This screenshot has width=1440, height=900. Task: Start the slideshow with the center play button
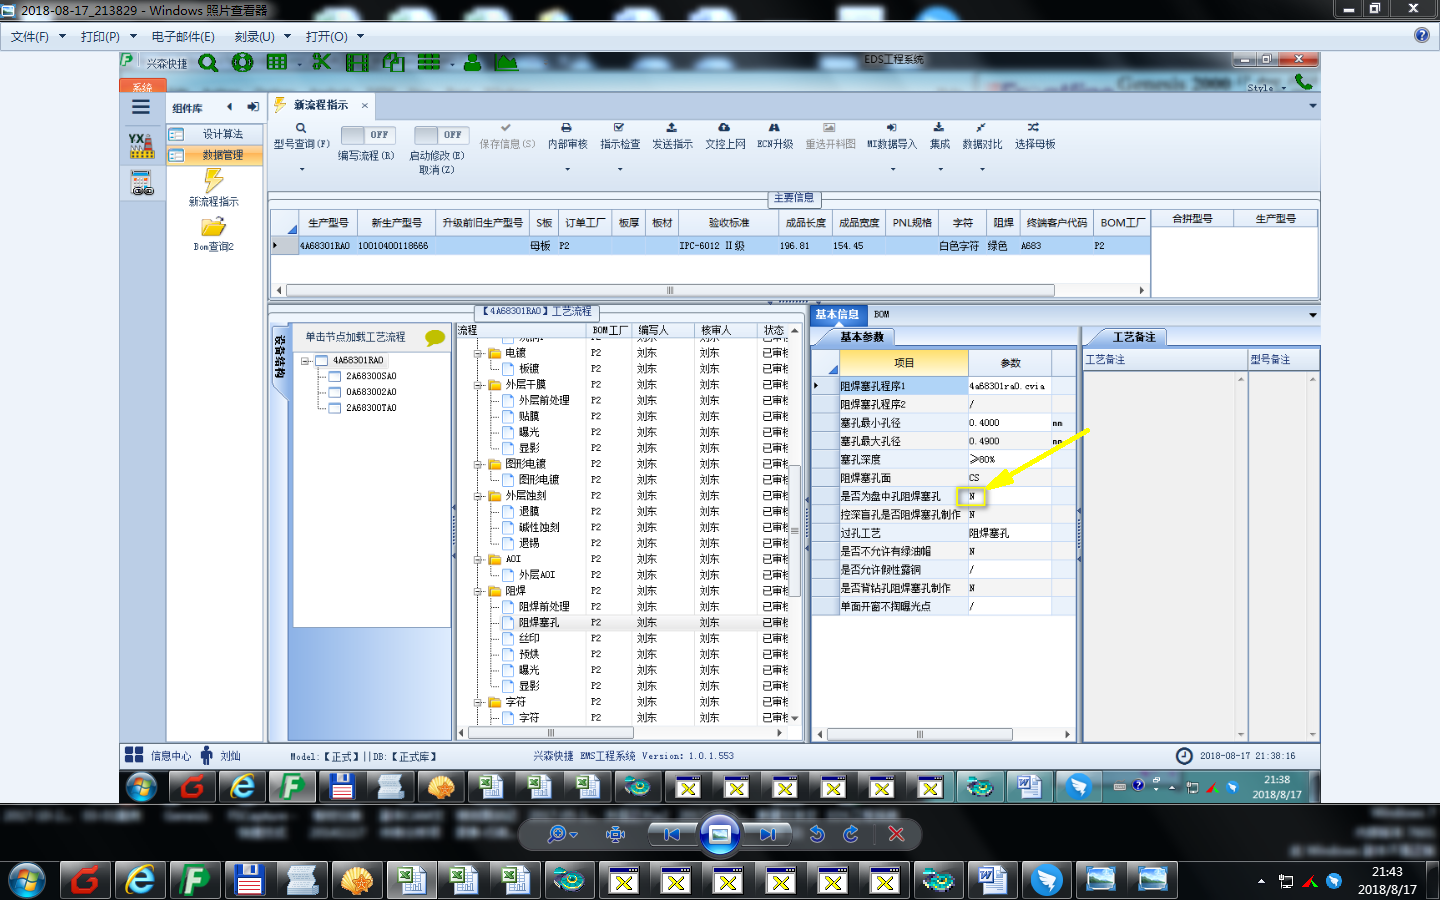(x=719, y=834)
